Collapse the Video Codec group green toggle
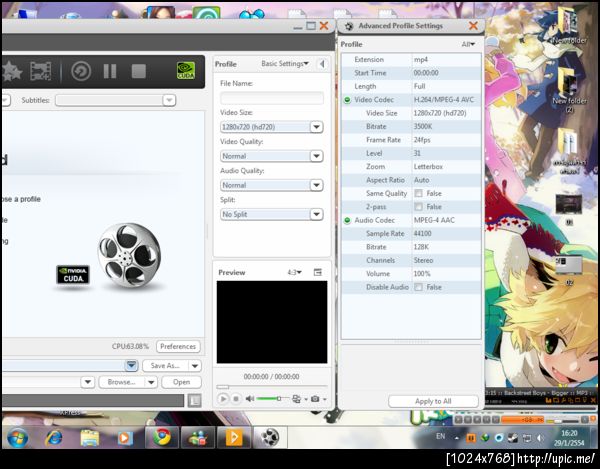 (x=347, y=100)
